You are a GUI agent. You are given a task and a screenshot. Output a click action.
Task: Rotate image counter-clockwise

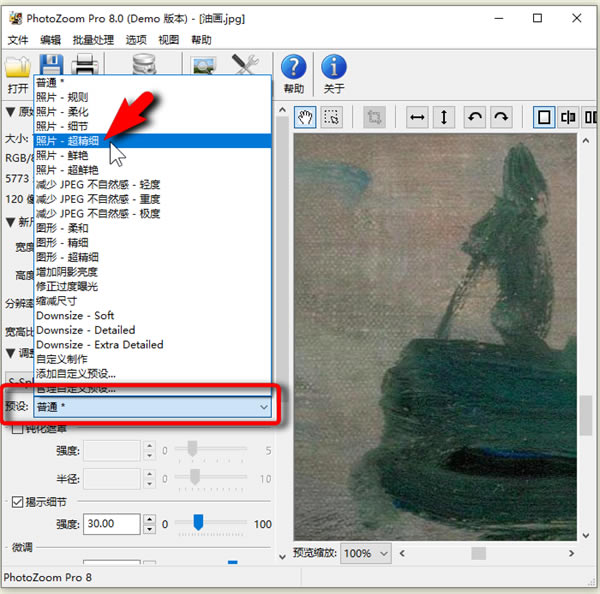coord(475,117)
